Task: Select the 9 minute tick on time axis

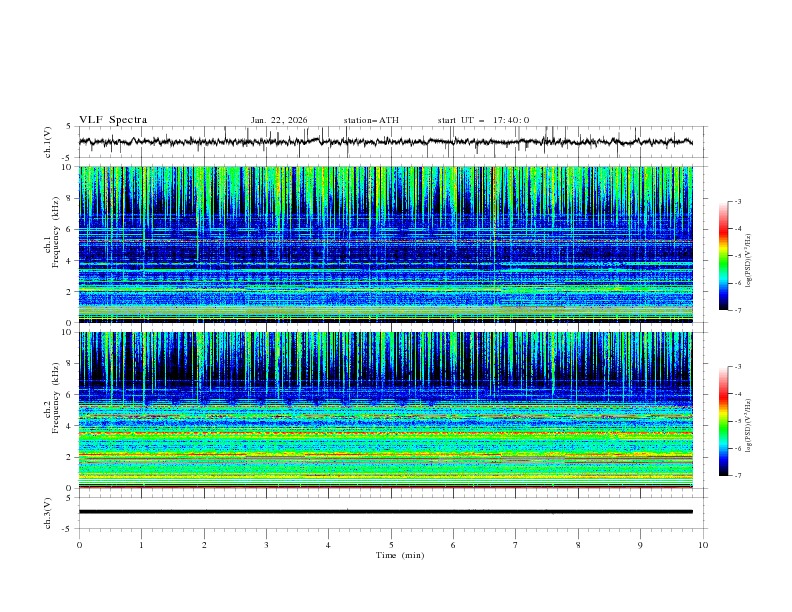Action: (641, 544)
